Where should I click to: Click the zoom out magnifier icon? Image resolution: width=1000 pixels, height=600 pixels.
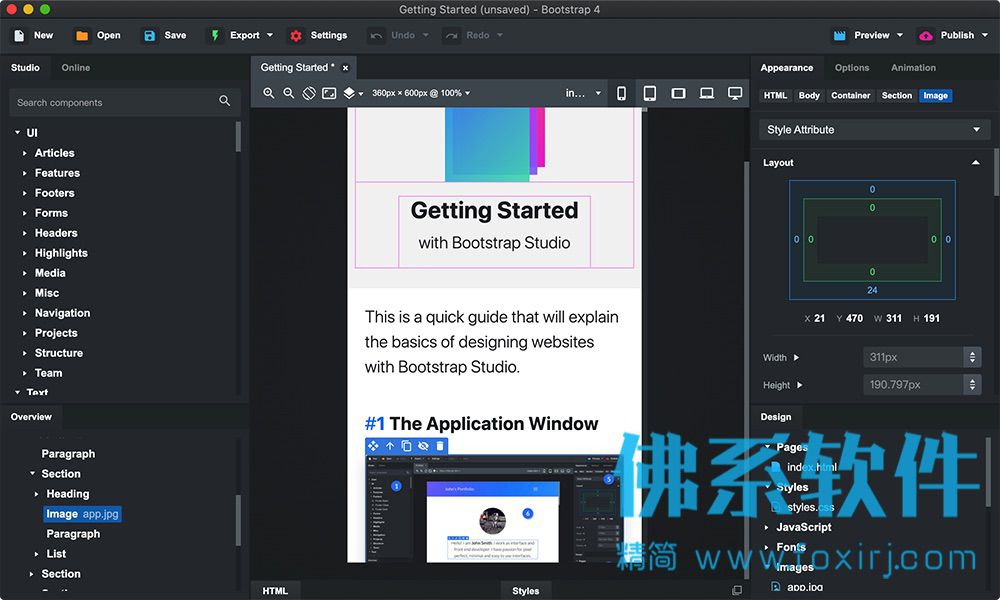point(289,93)
